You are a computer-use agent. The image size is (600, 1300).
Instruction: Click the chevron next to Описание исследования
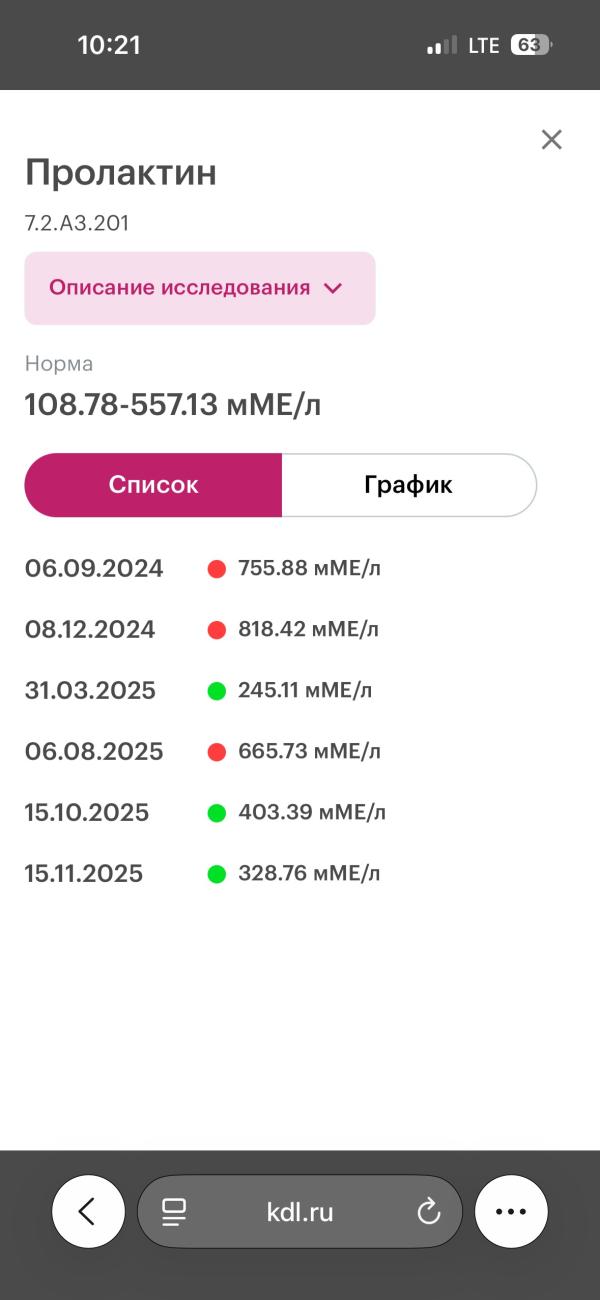click(x=333, y=287)
